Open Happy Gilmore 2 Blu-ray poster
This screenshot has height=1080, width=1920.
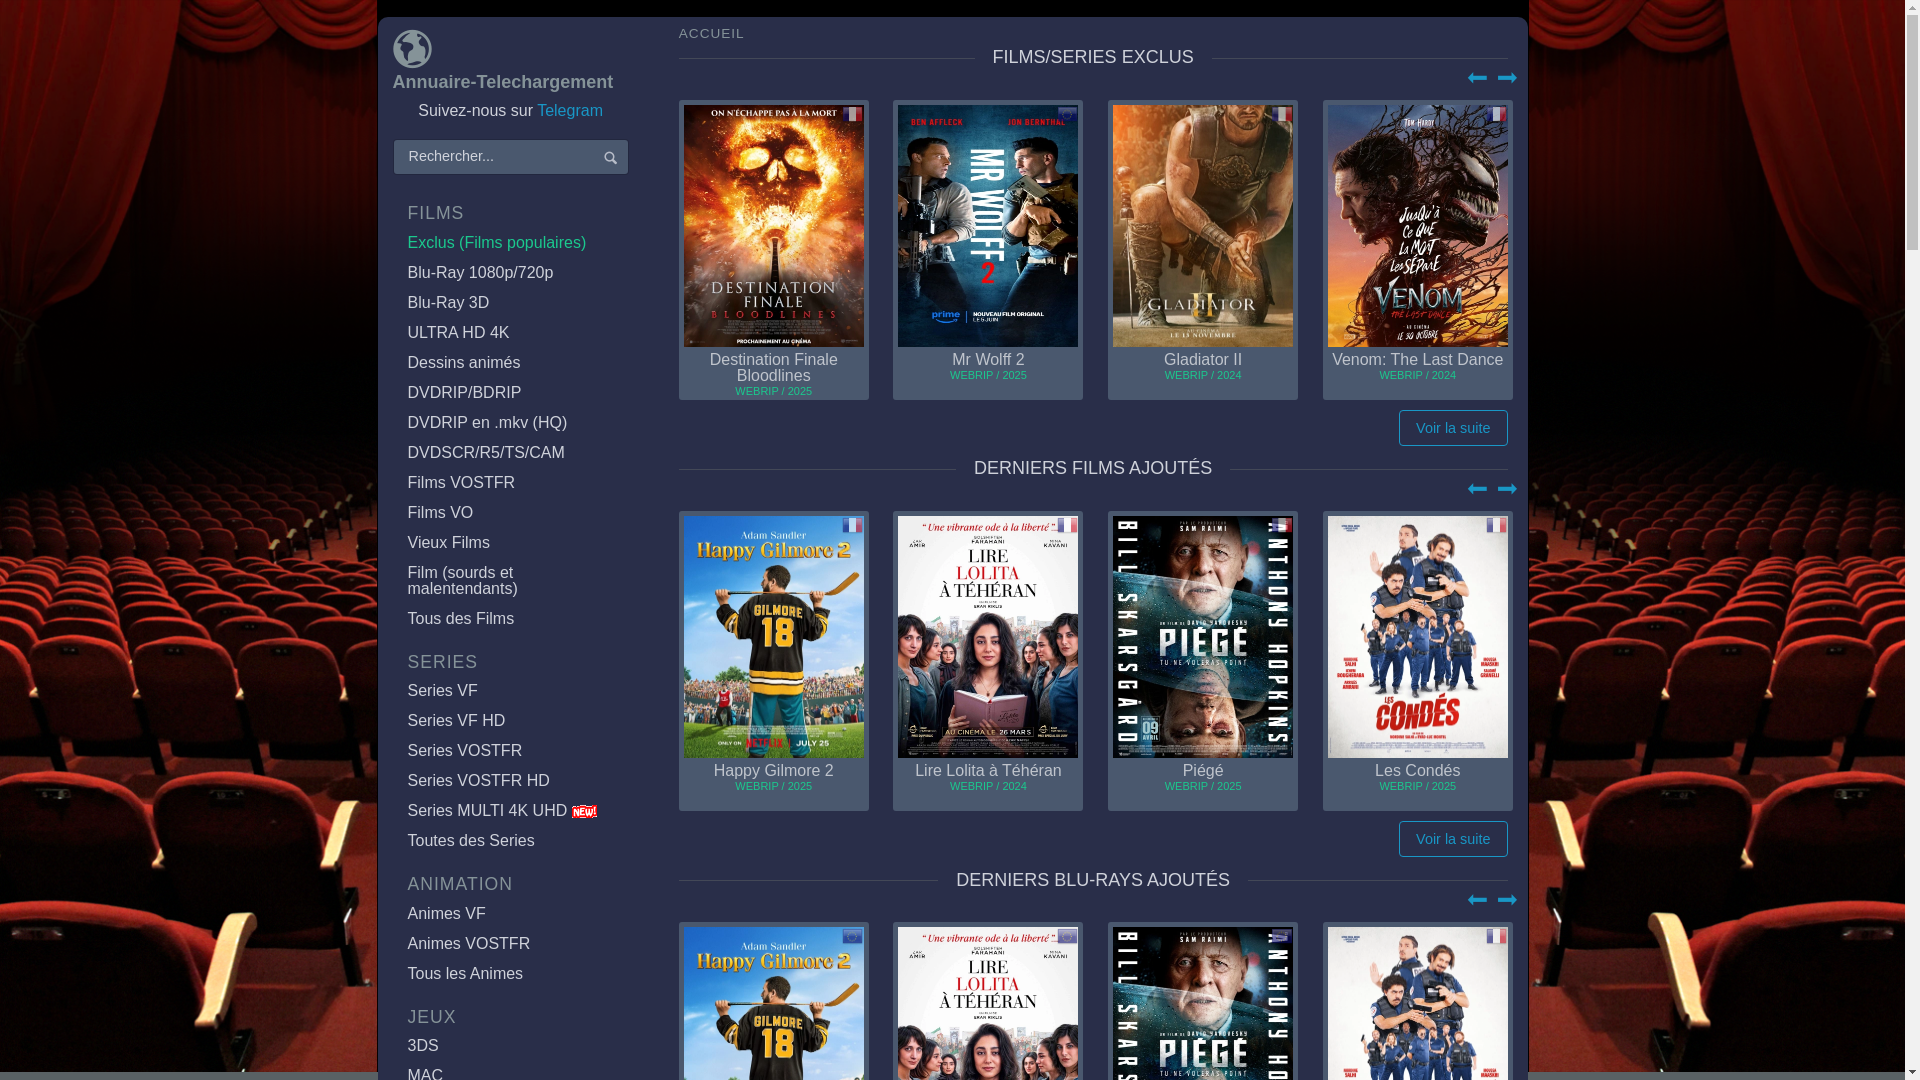point(774,1003)
